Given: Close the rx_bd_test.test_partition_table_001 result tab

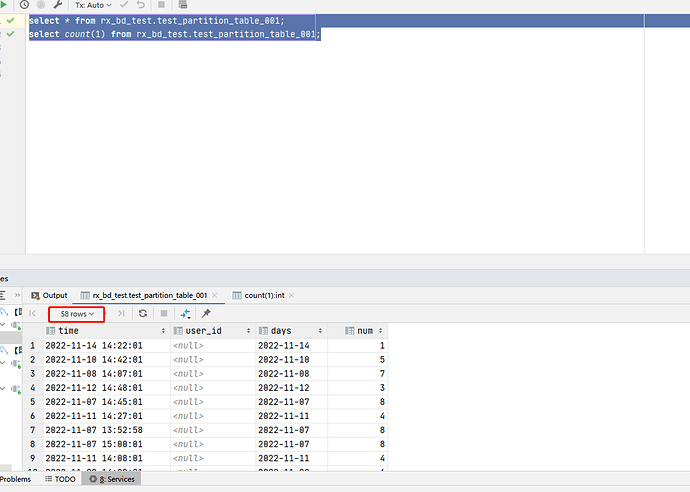Looking at the screenshot, I should [214, 295].
